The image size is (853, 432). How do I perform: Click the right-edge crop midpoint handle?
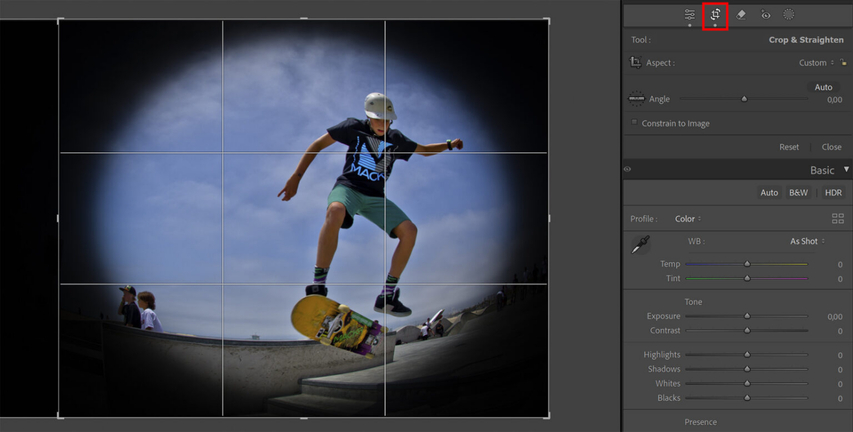(548, 218)
